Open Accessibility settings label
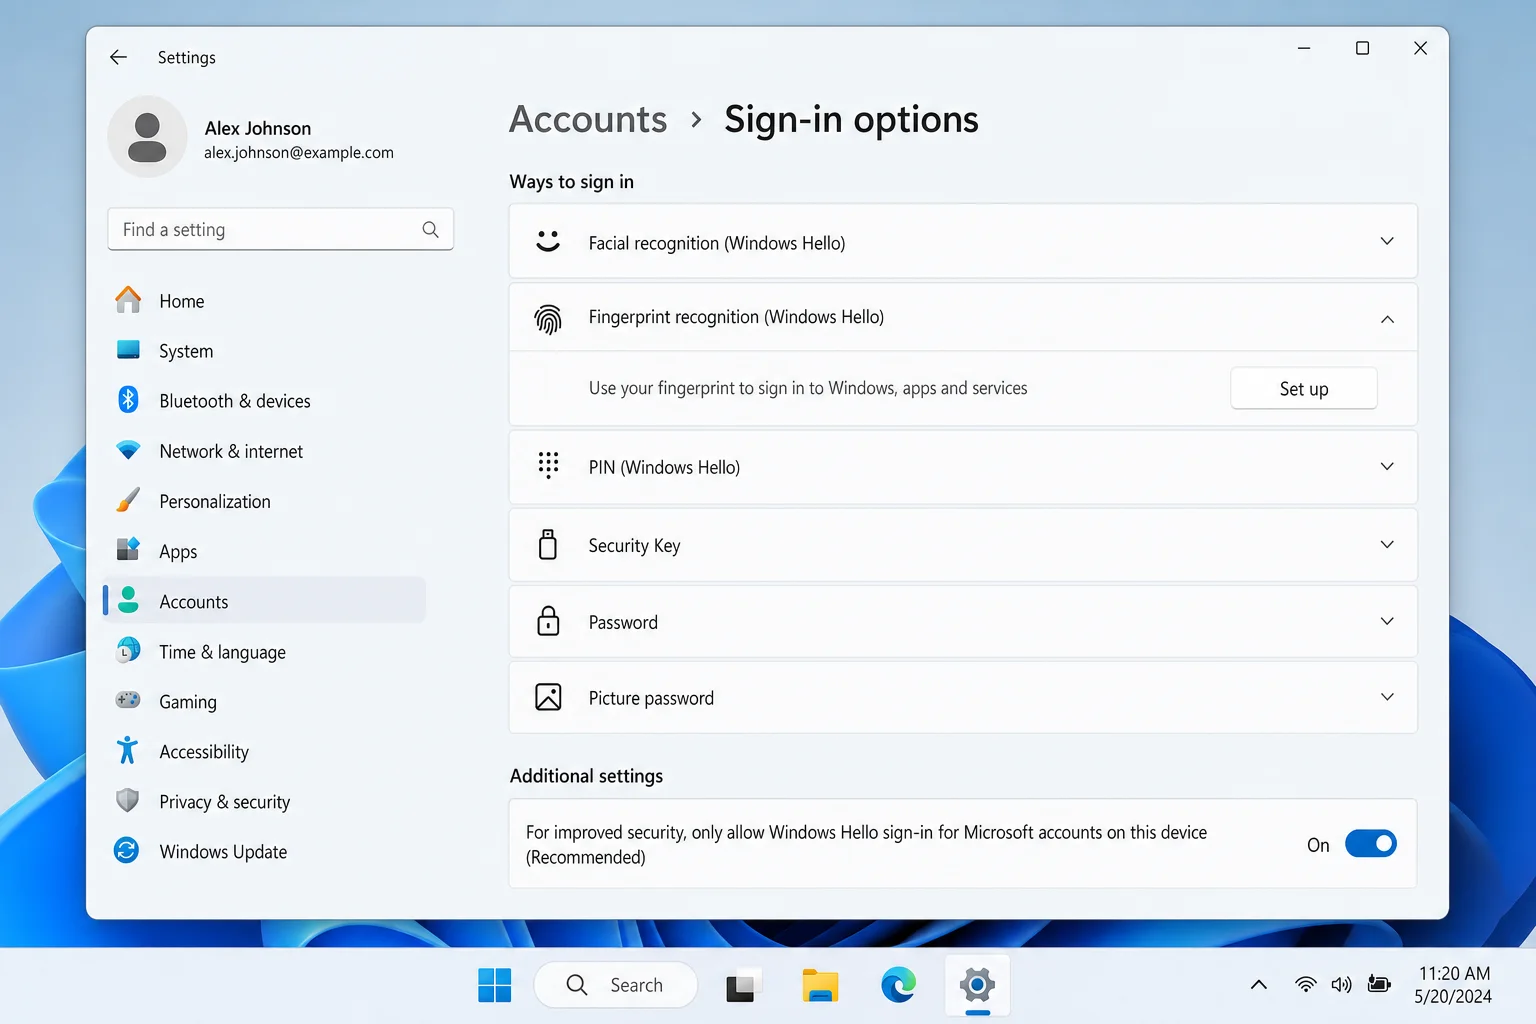The image size is (1536, 1024). click(x=204, y=752)
